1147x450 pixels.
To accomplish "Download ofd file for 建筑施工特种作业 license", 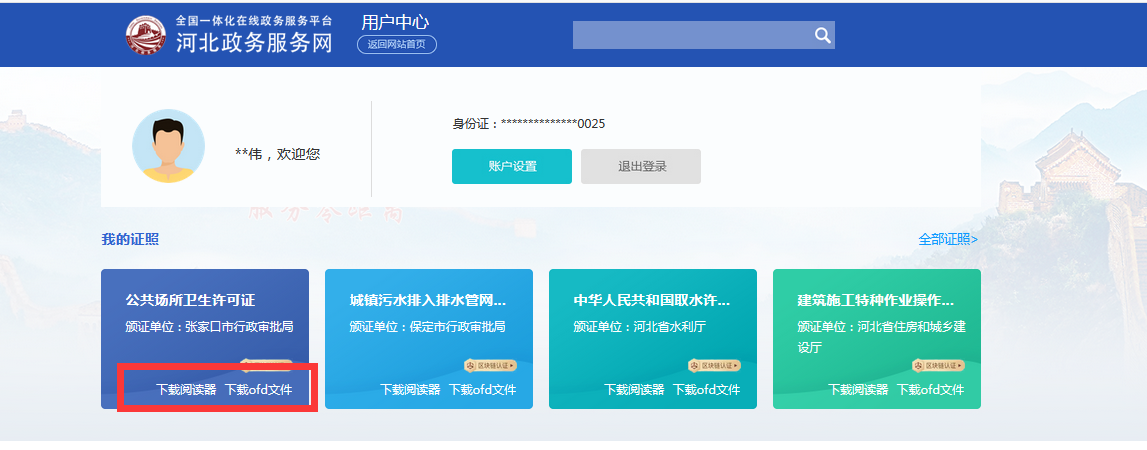I will tap(930, 389).
